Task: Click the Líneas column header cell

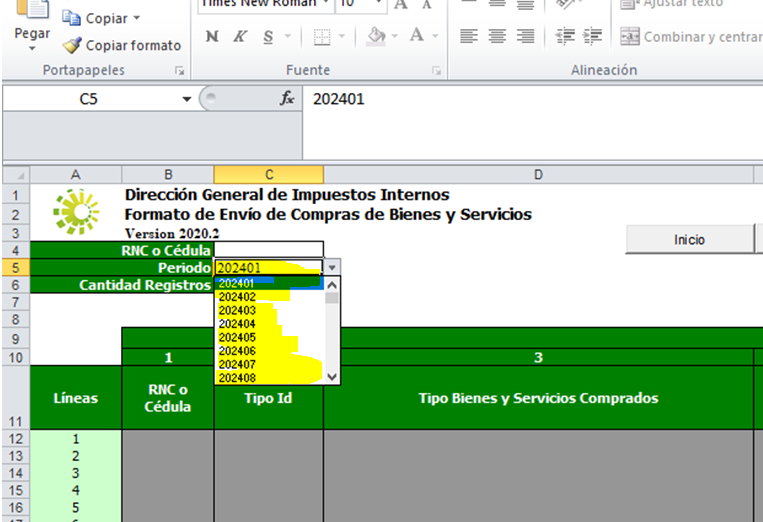Action: [x=75, y=397]
